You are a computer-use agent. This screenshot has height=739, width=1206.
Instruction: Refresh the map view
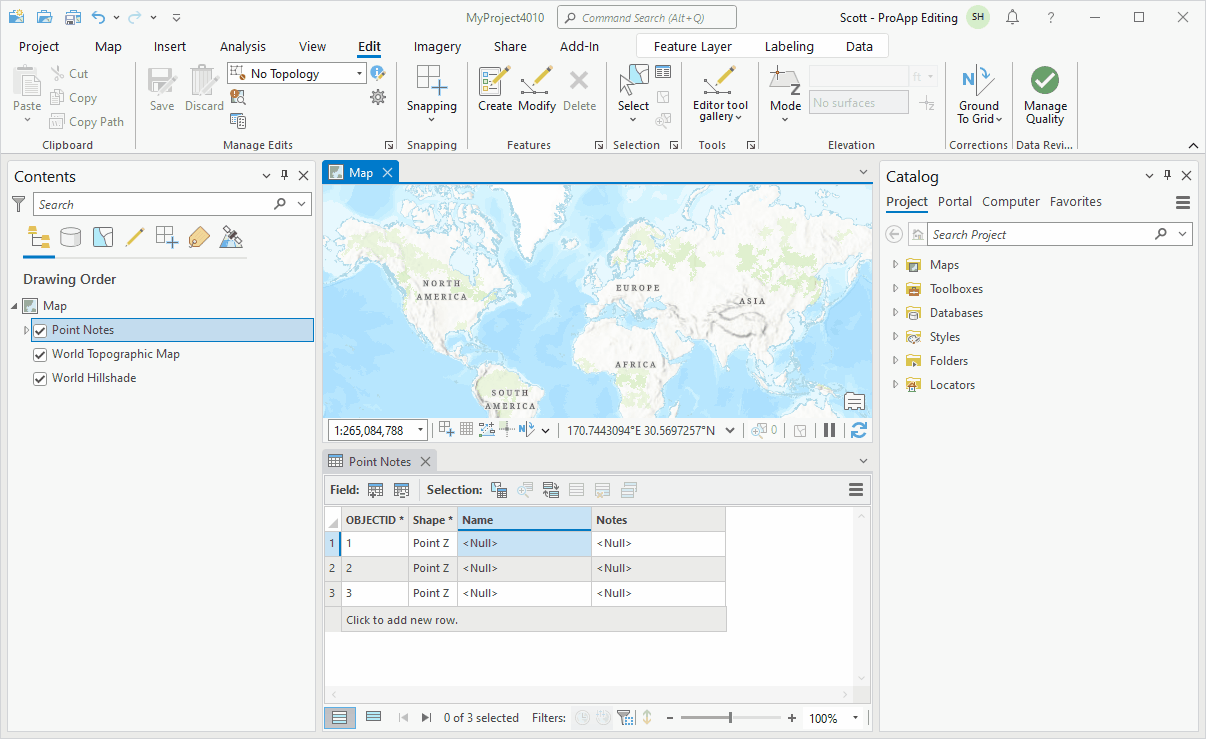[858, 430]
